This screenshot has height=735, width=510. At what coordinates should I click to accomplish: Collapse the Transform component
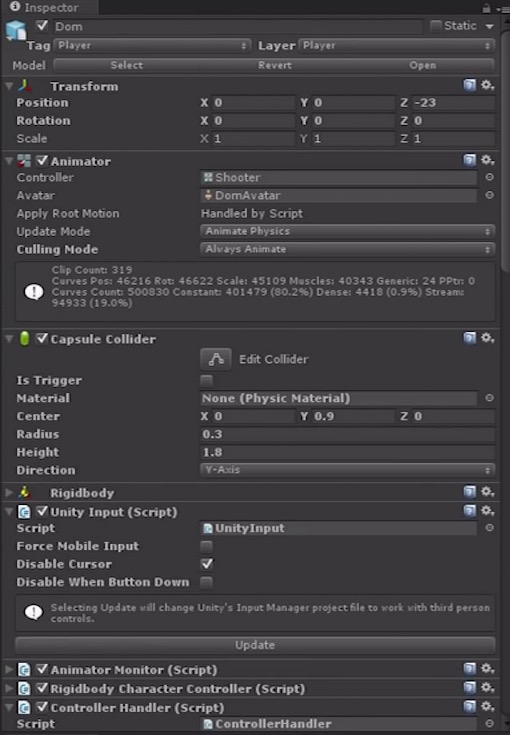[x=9, y=86]
